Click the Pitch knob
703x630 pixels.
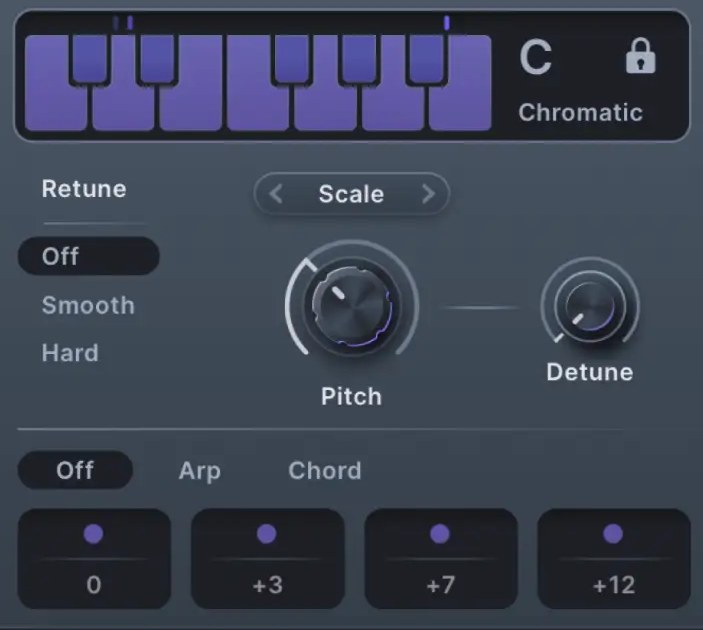pos(352,306)
